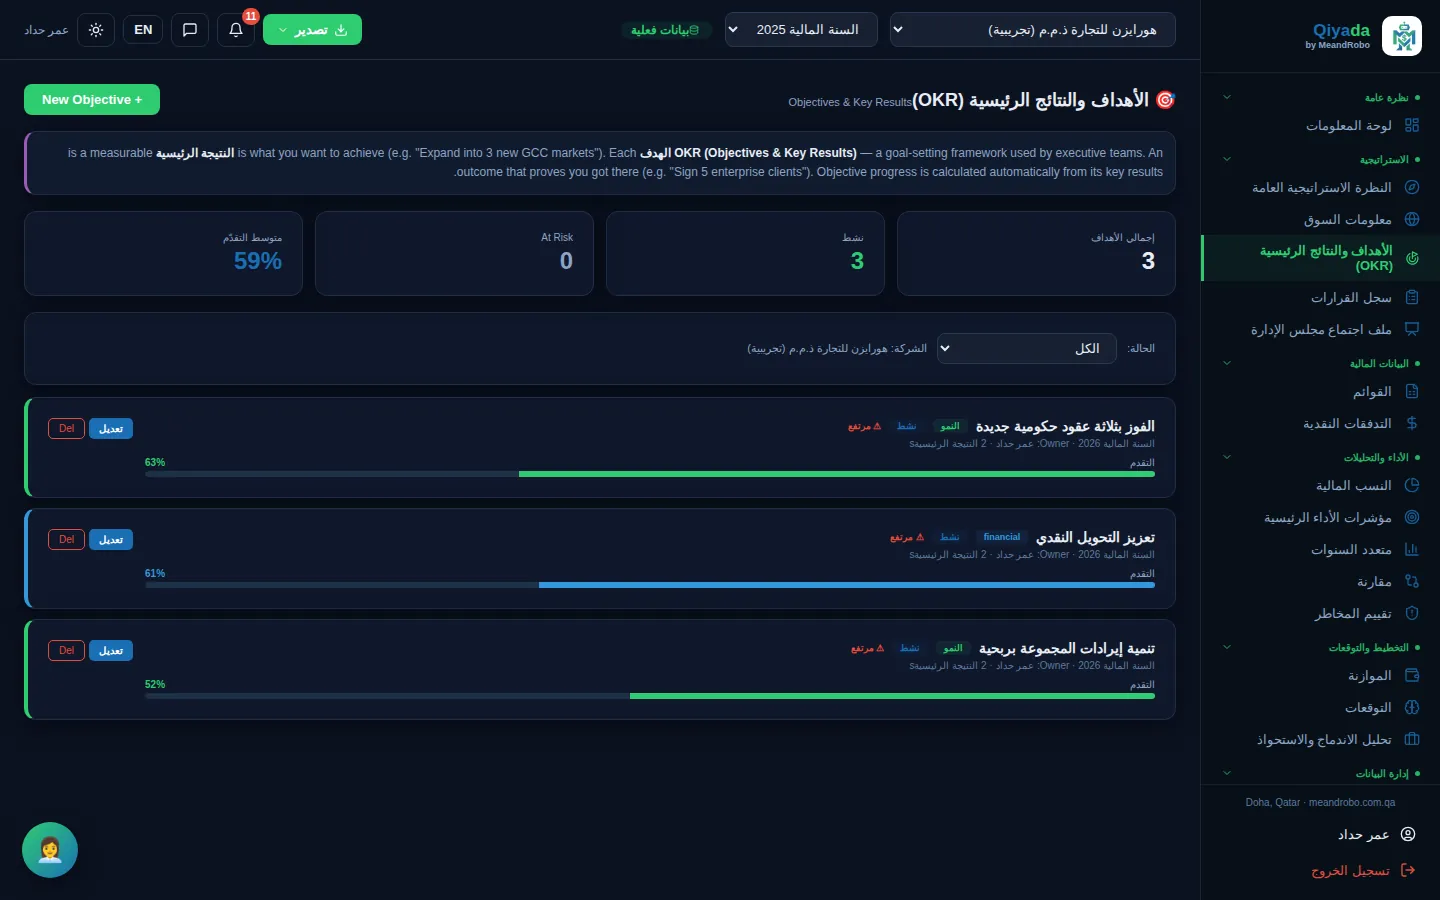Click the New Objective + button
1440x900 pixels.
coord(92,100)
